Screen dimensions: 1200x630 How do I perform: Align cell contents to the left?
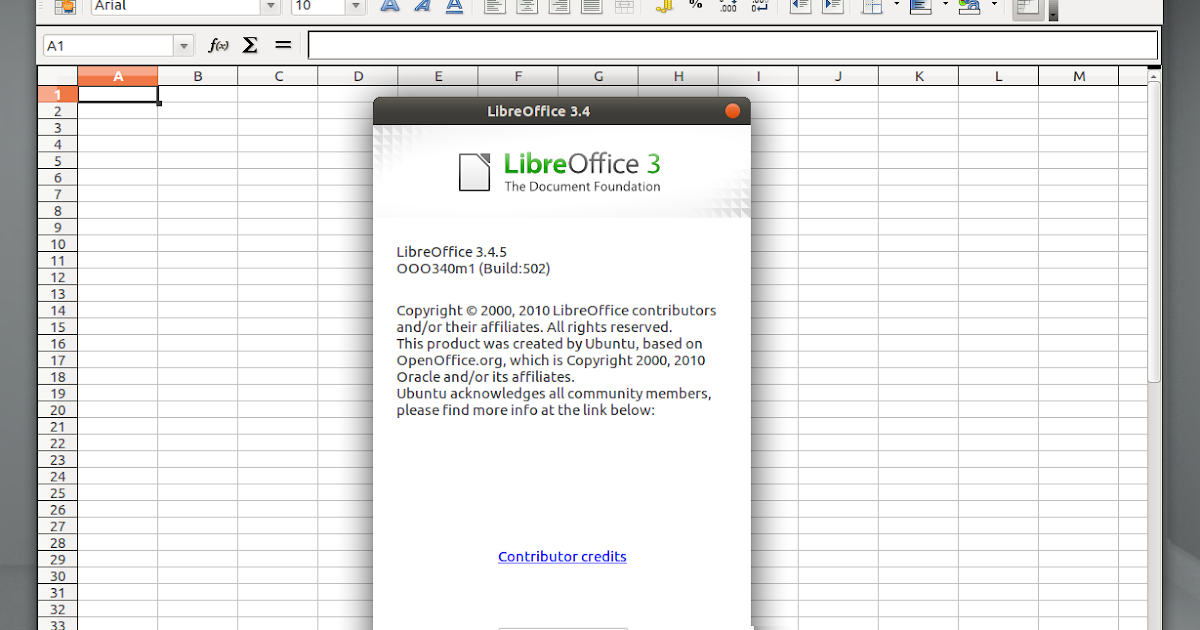tap(494, 8)
